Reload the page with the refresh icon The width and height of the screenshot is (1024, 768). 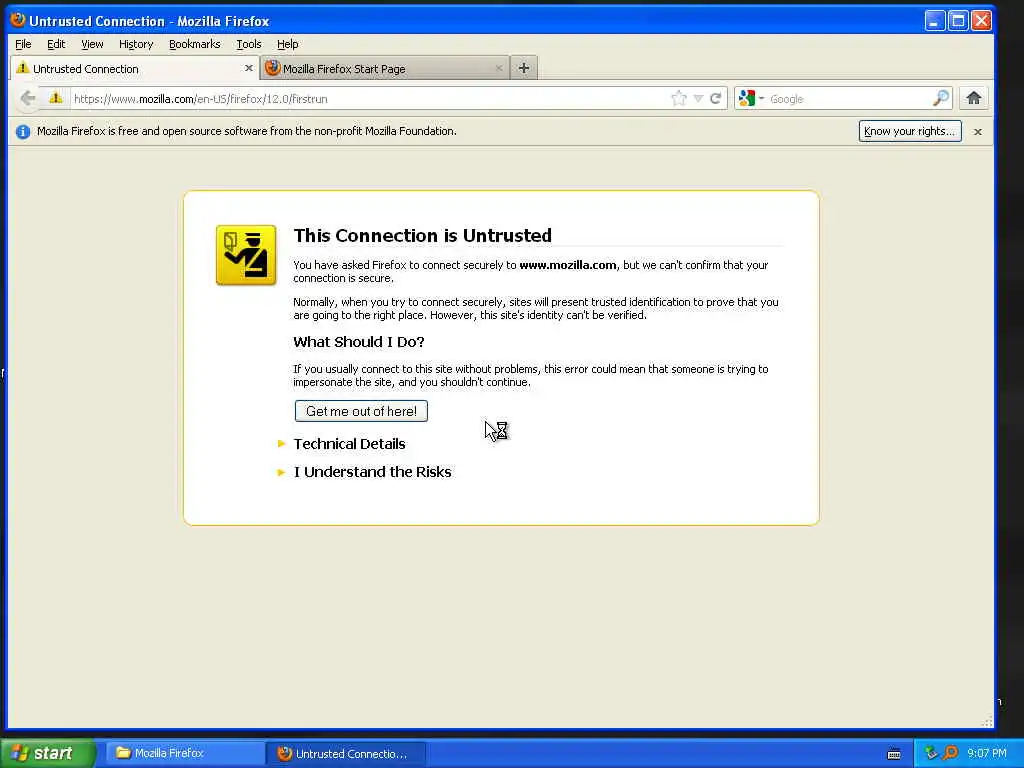click(x=716, y=99)
